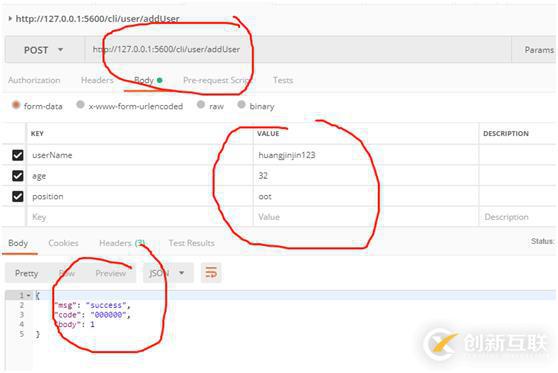
Task: Click the empty Value placeholder field
Action: (x=366, y=217)
